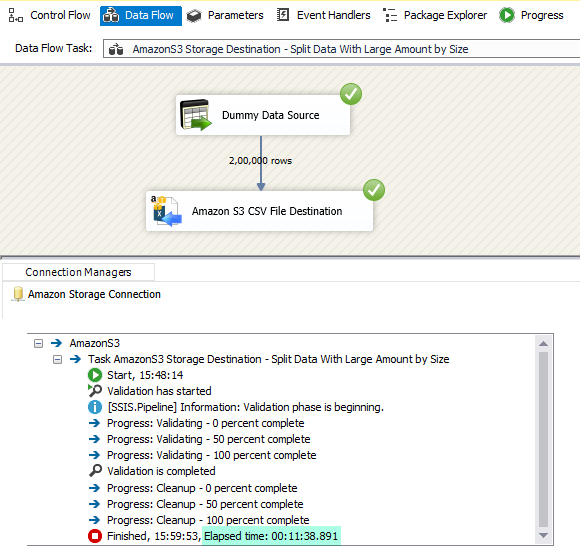Select the Task AmazonS3 Storage Destination row
The height and width of the screenshot is (546, 580).
click(269, 359)
